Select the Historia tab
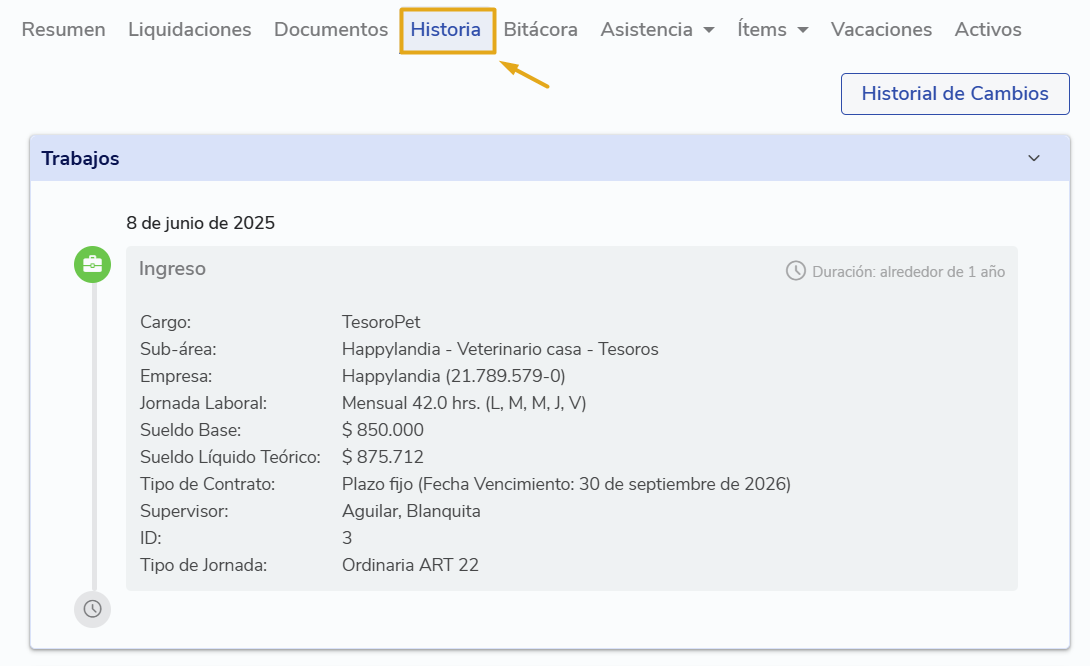Viewport: 1090px width, 666px height. [x=446, y=30]
